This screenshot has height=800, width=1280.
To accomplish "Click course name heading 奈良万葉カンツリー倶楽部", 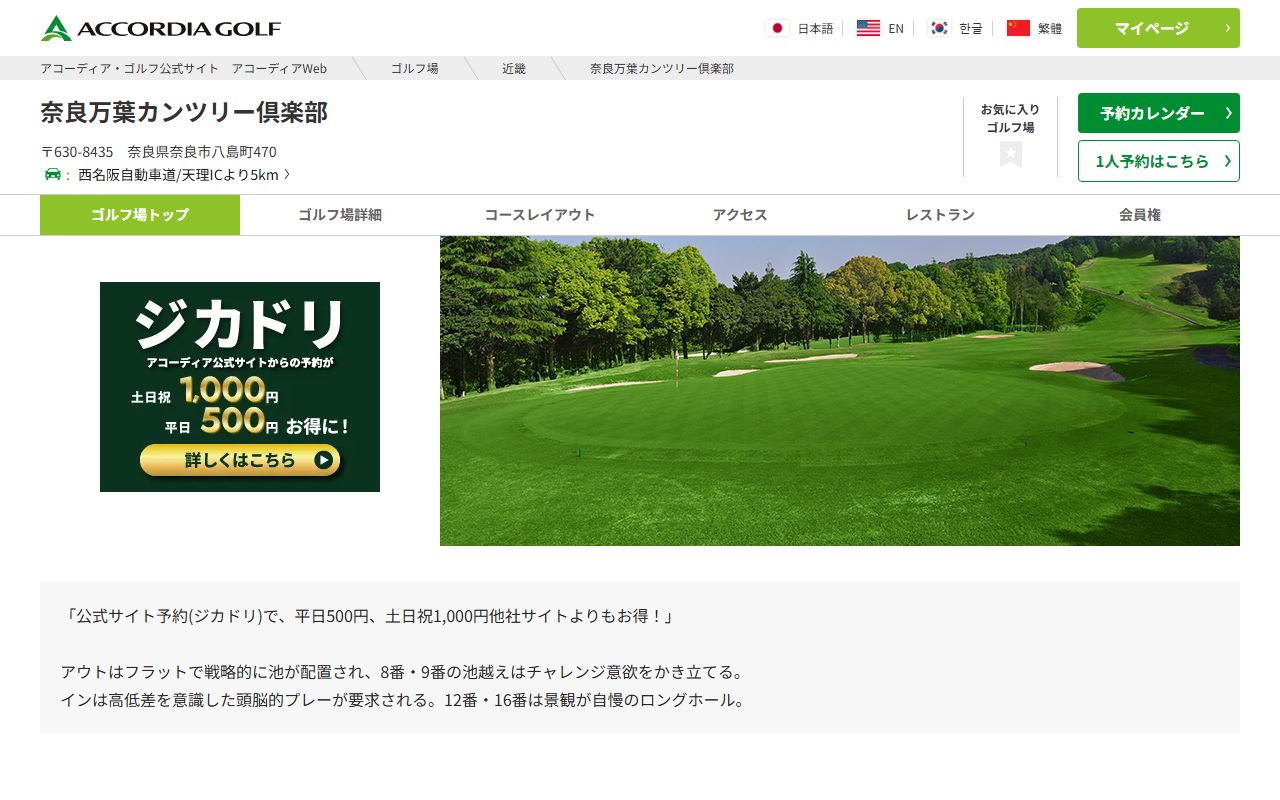I will [x=184, y=112].
